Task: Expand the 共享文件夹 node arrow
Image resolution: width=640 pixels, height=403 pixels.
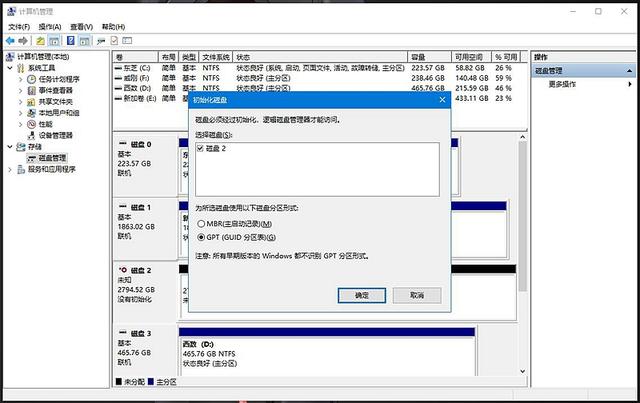Action: pos(20,102)
